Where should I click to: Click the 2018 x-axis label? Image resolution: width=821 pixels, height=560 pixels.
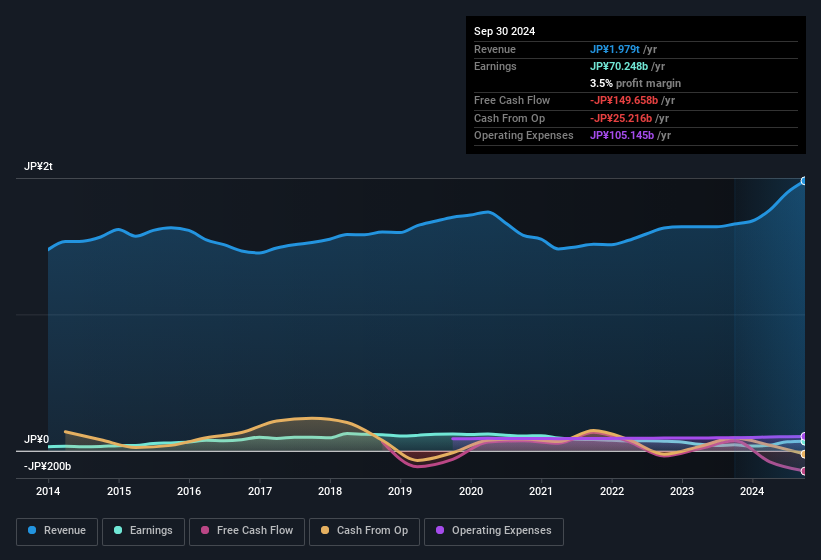pos(330,491)
